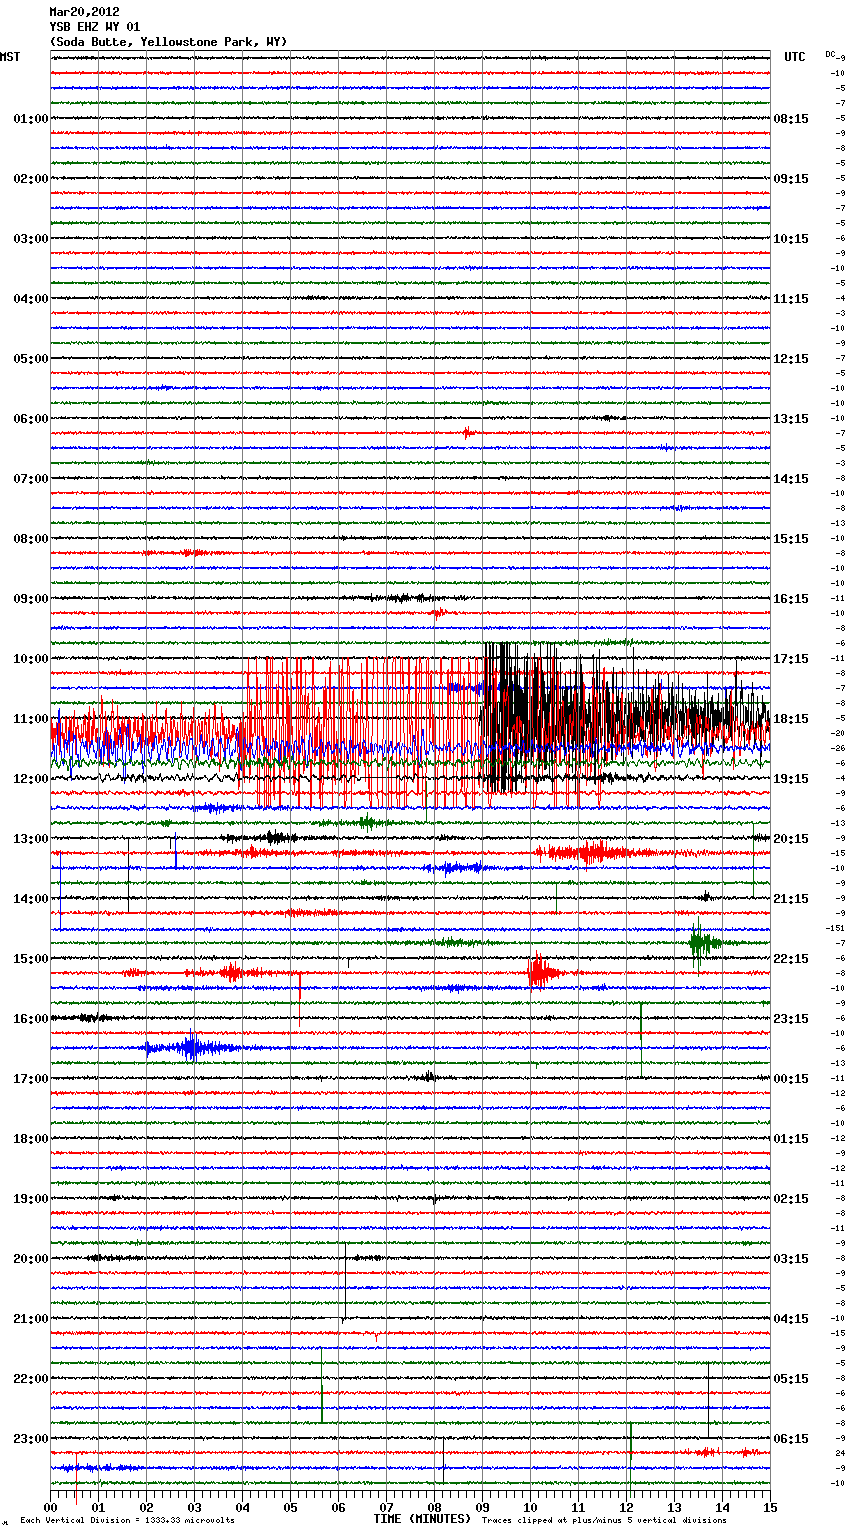Screen dimensions: 850x1534
Task: Click the 16:15 UTC time label
Action: (791, 599)
